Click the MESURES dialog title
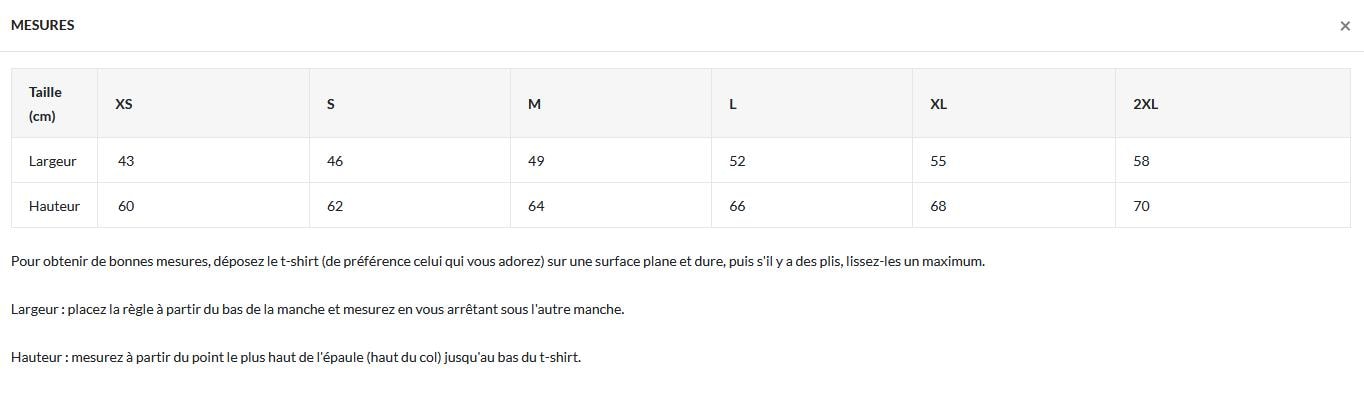 pos(43,25)
